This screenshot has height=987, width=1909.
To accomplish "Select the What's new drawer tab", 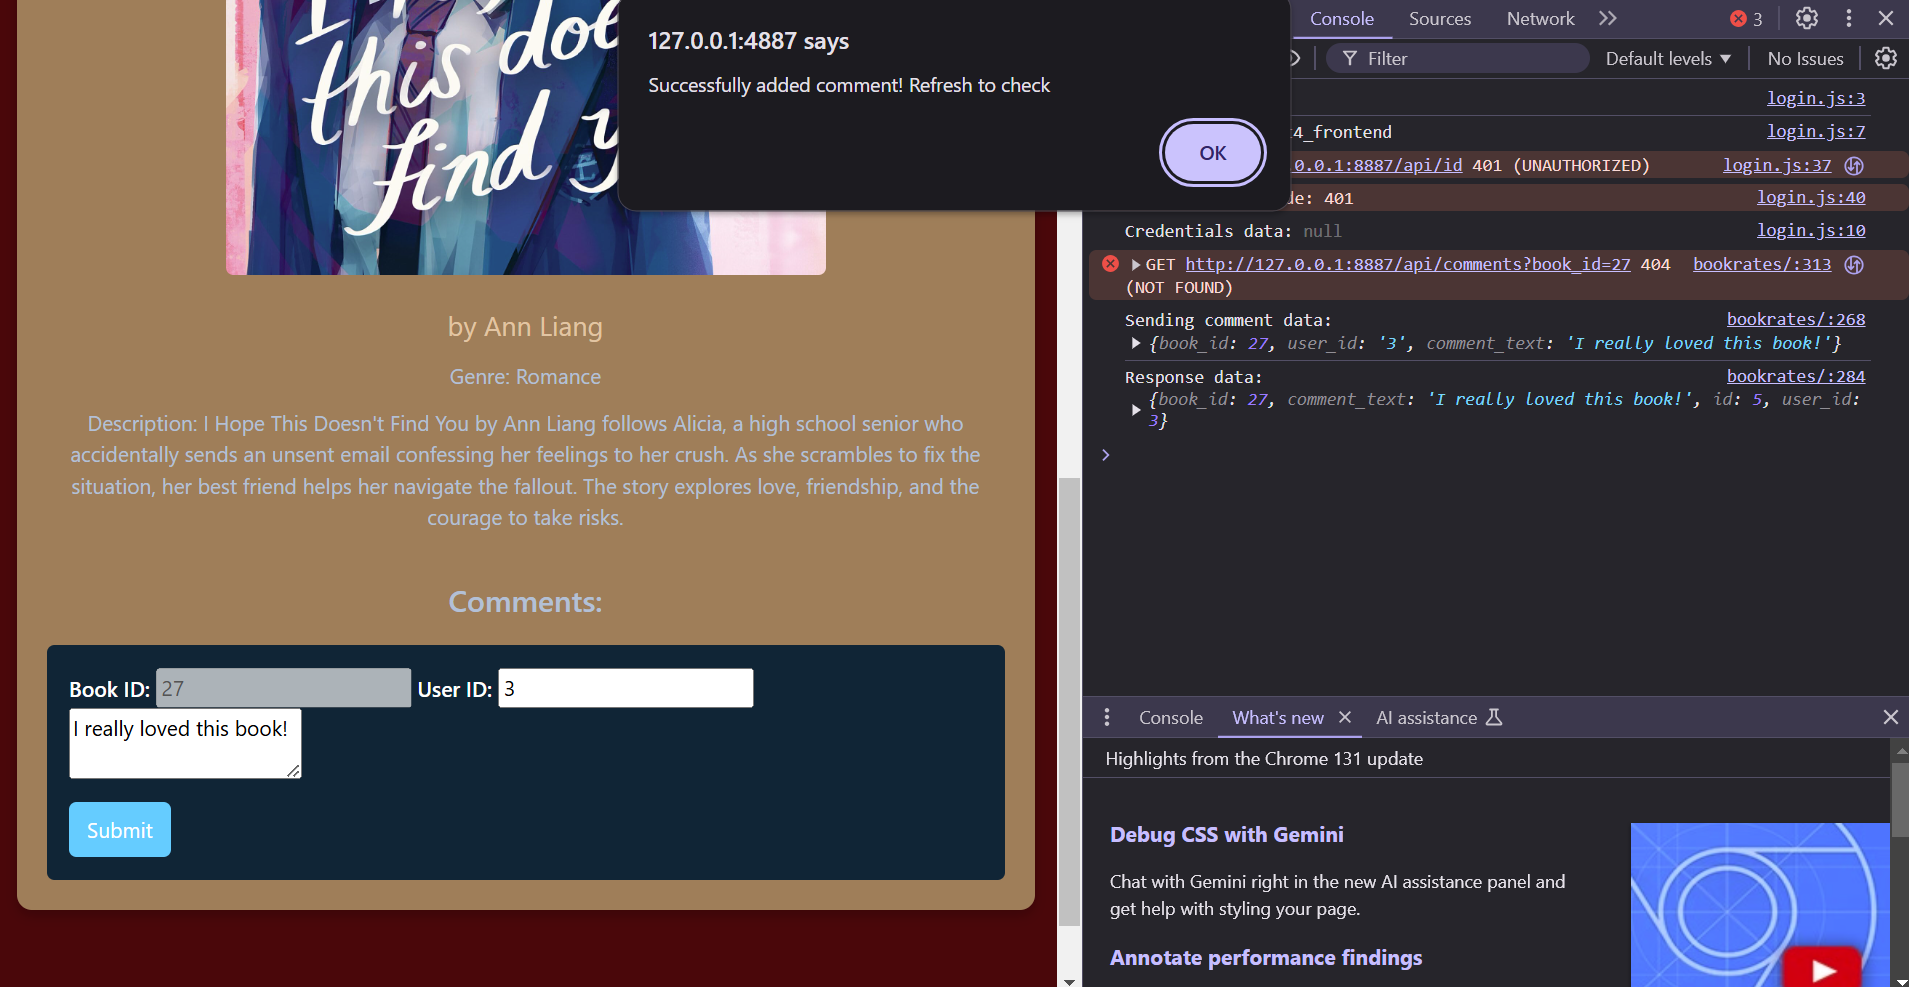I will [x=1277, y=718].
